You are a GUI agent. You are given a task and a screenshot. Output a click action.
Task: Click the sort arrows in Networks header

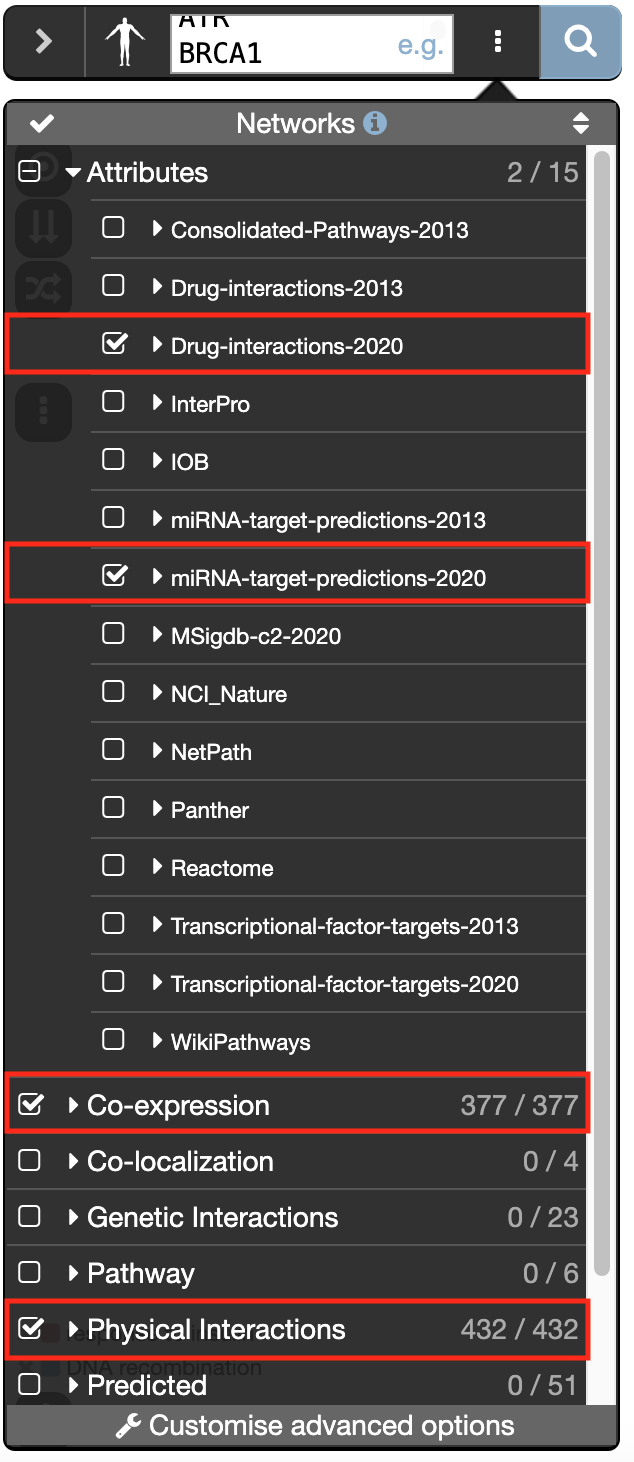point(581,124)
